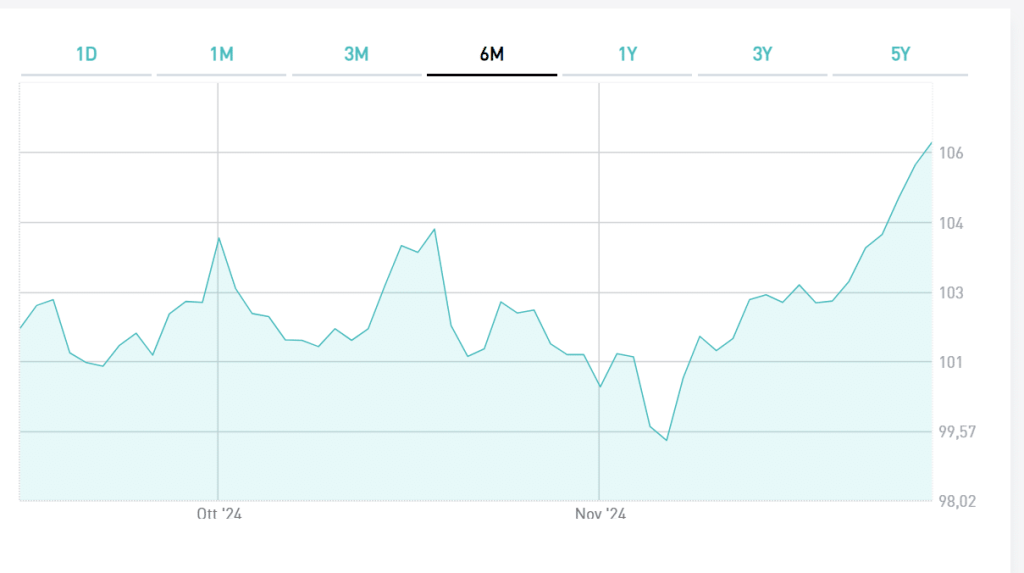Screen dimensions: 1024x573
Task: Switch to the 1M range tab
Action: [x=221, y=54]
